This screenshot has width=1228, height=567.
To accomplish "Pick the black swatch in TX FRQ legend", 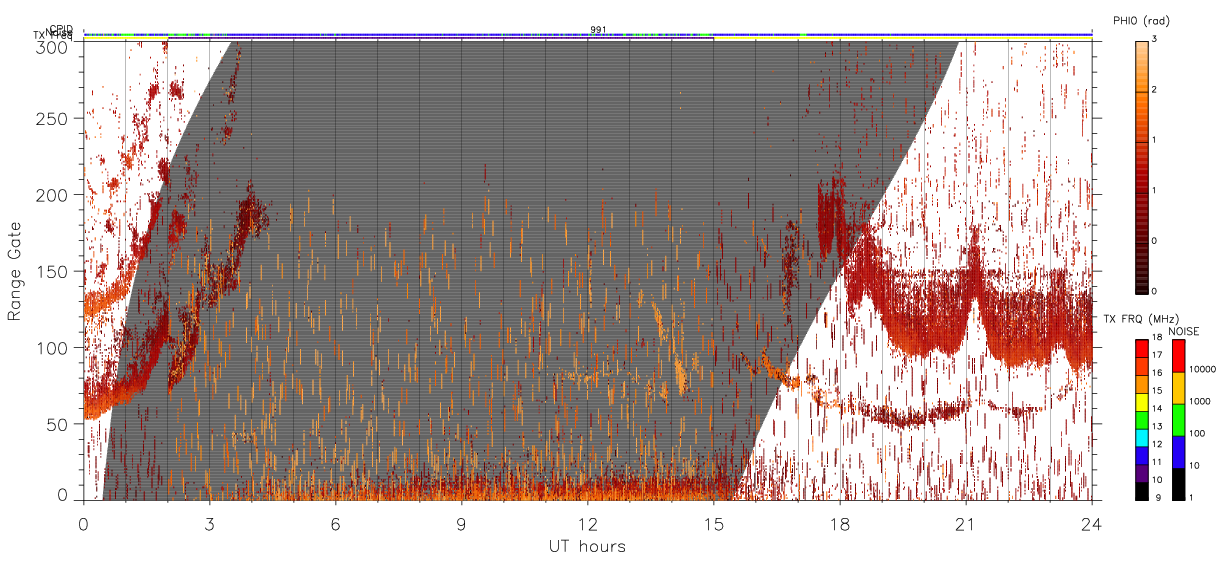I will (1141, 490).
